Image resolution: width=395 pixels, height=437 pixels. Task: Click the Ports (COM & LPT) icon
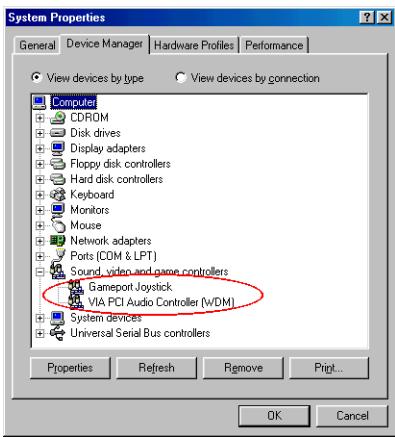coord(58,256)
